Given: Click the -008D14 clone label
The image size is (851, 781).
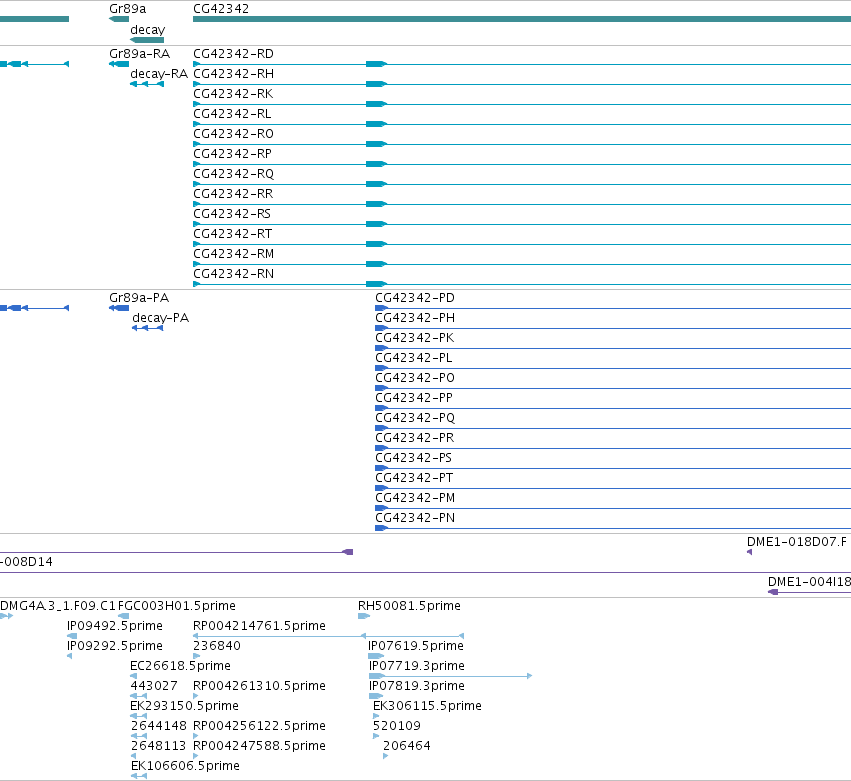Looking at the screenshot, I should pos(27,562).
